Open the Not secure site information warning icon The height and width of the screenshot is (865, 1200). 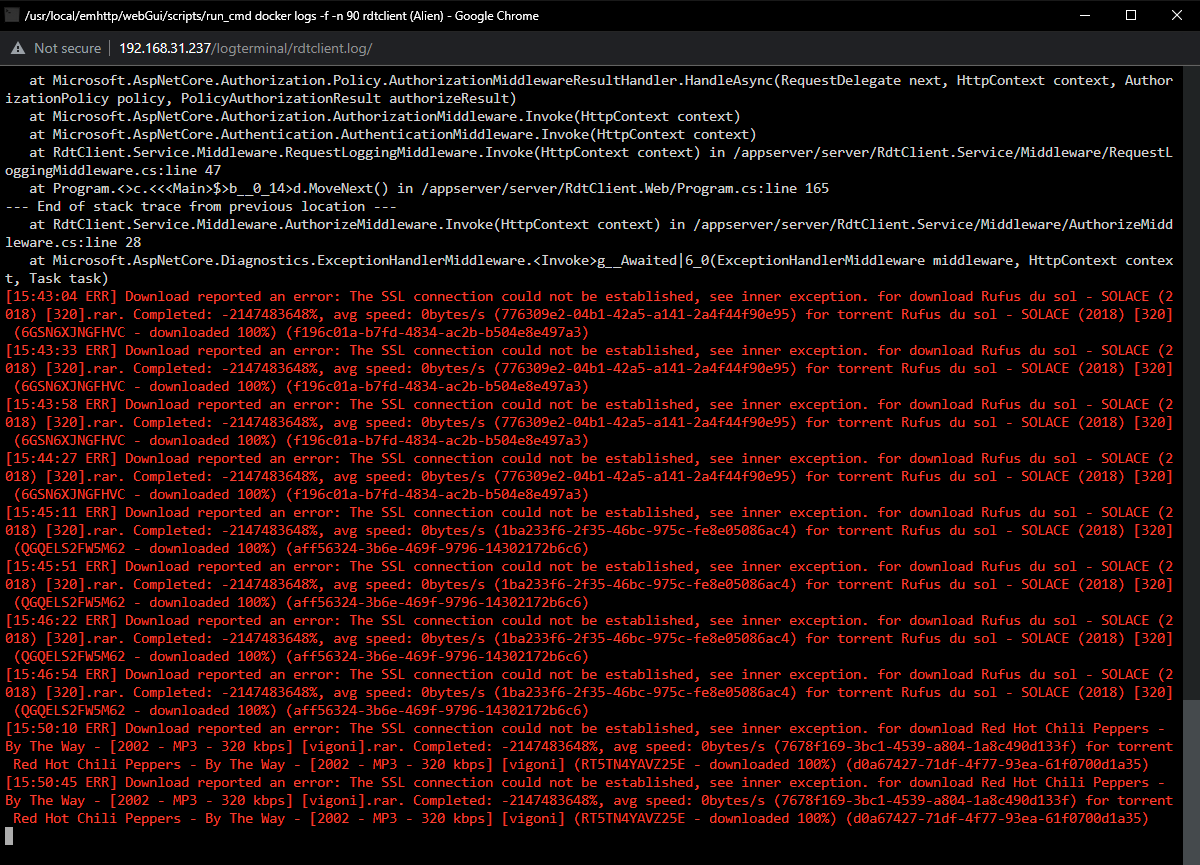coord(20,47)
